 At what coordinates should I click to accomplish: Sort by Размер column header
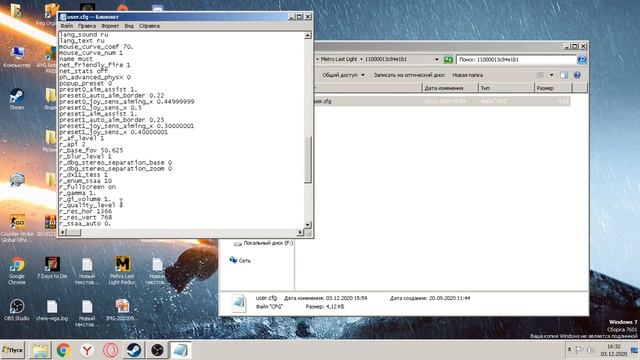[x=553, y=88]
